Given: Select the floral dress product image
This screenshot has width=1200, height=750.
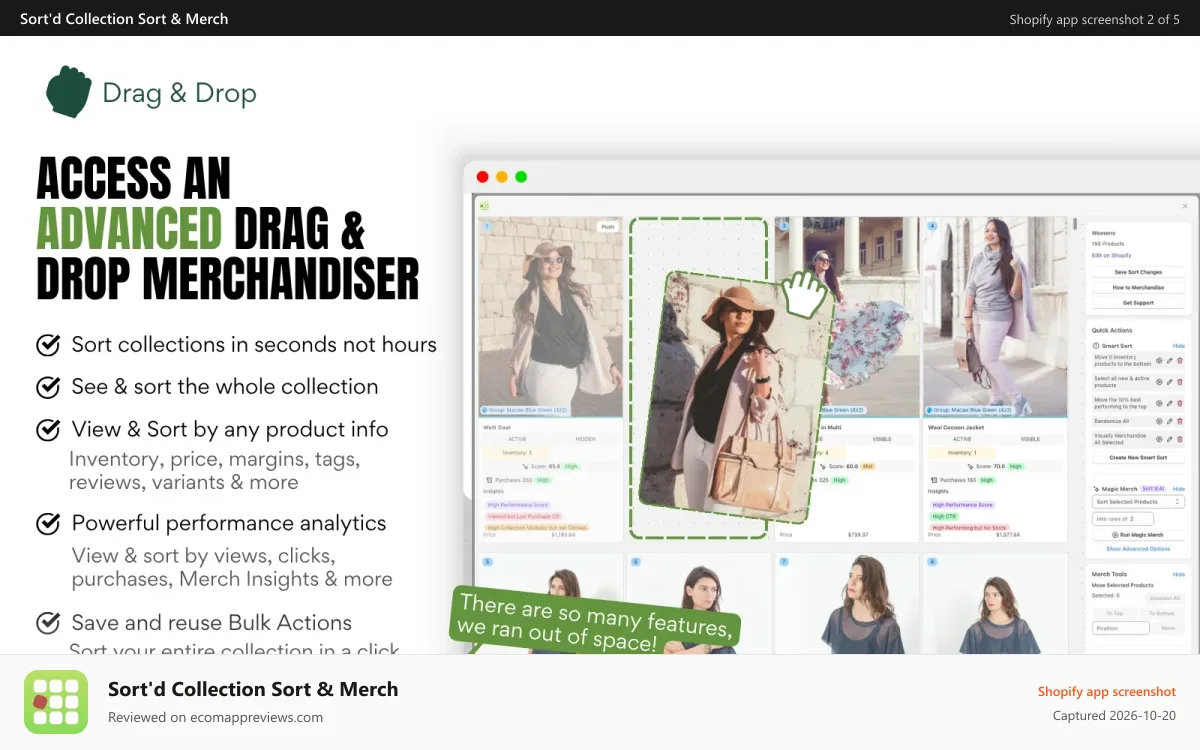Looking at the screenshot, I should [x=846, y=317].
